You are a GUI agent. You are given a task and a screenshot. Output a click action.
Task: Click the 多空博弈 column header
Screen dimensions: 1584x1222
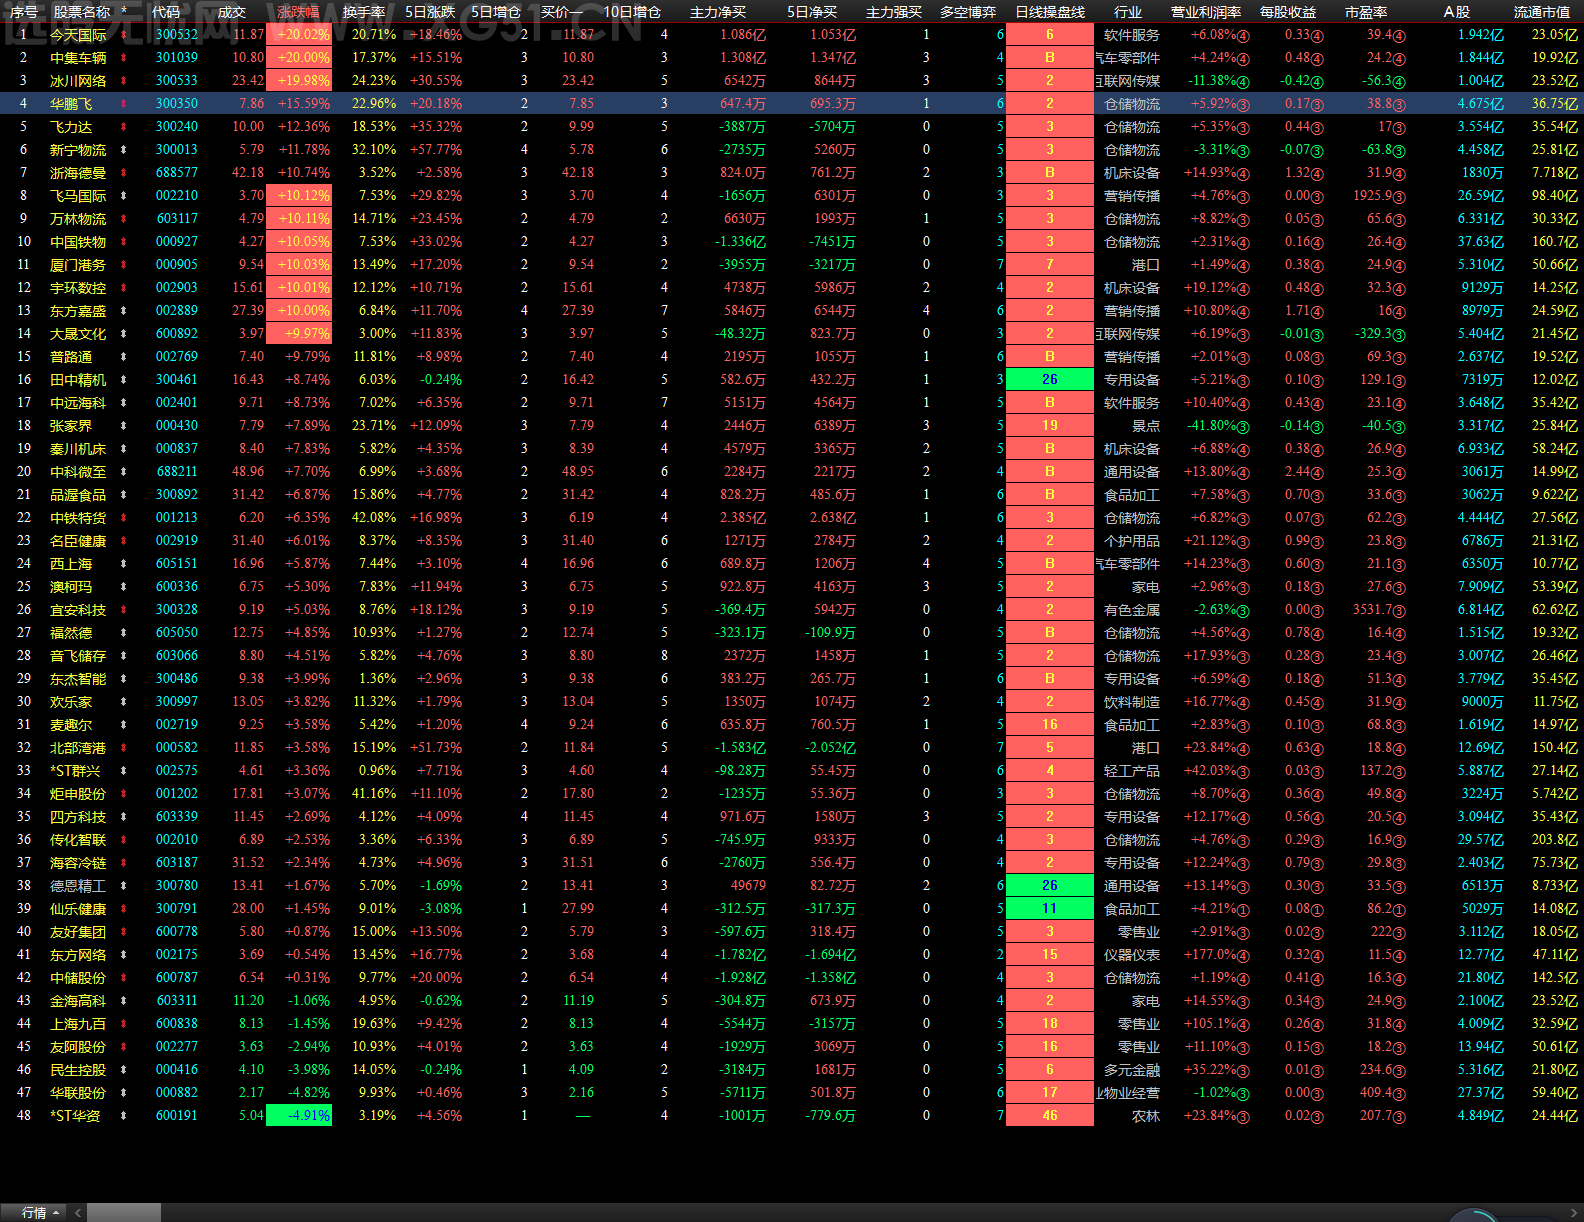click(x=968, y=12)
